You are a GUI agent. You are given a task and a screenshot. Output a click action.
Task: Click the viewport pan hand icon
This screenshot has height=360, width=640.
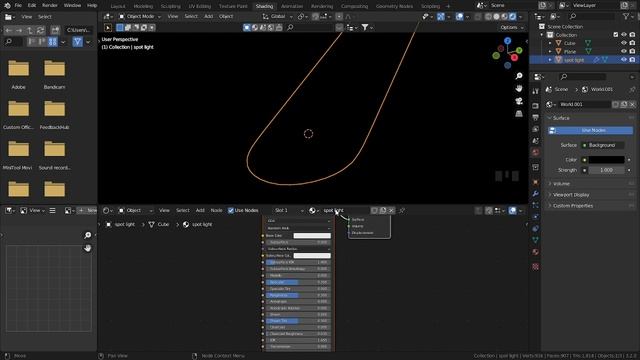[519, 89]
